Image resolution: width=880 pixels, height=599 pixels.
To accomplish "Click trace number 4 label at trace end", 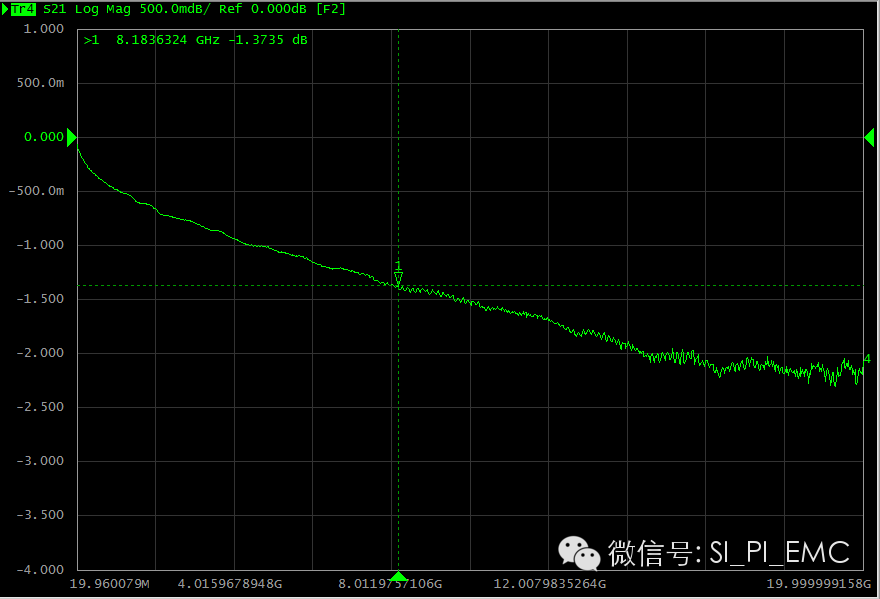I will (867, 359).
